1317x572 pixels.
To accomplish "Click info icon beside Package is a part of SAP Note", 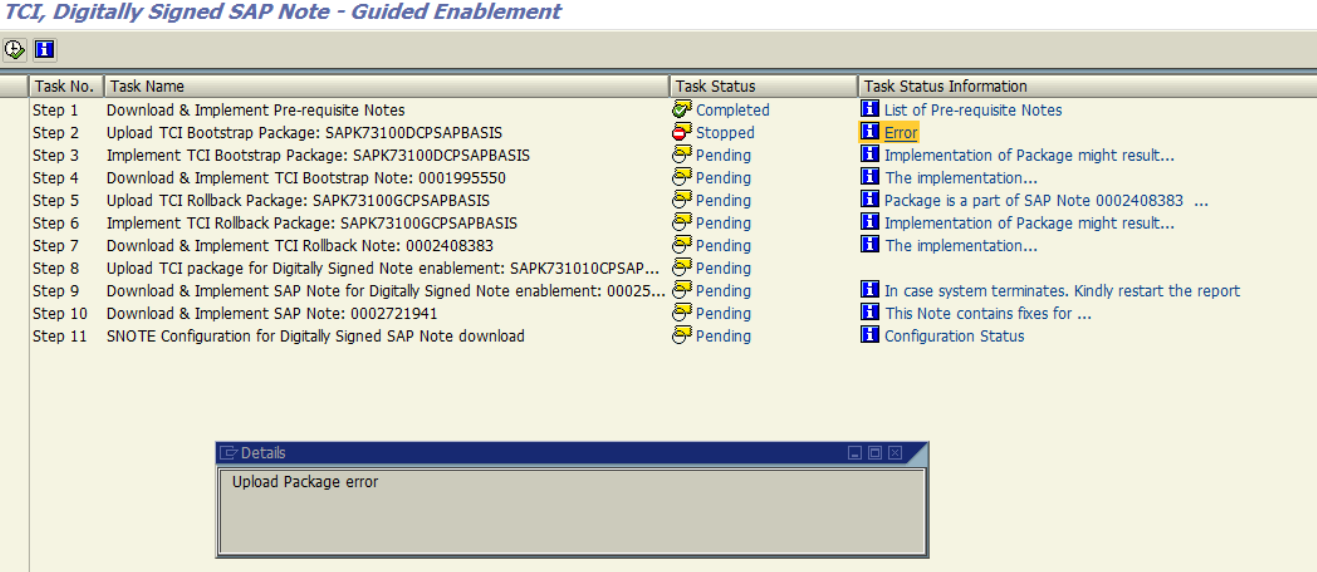I will point(870,200).
